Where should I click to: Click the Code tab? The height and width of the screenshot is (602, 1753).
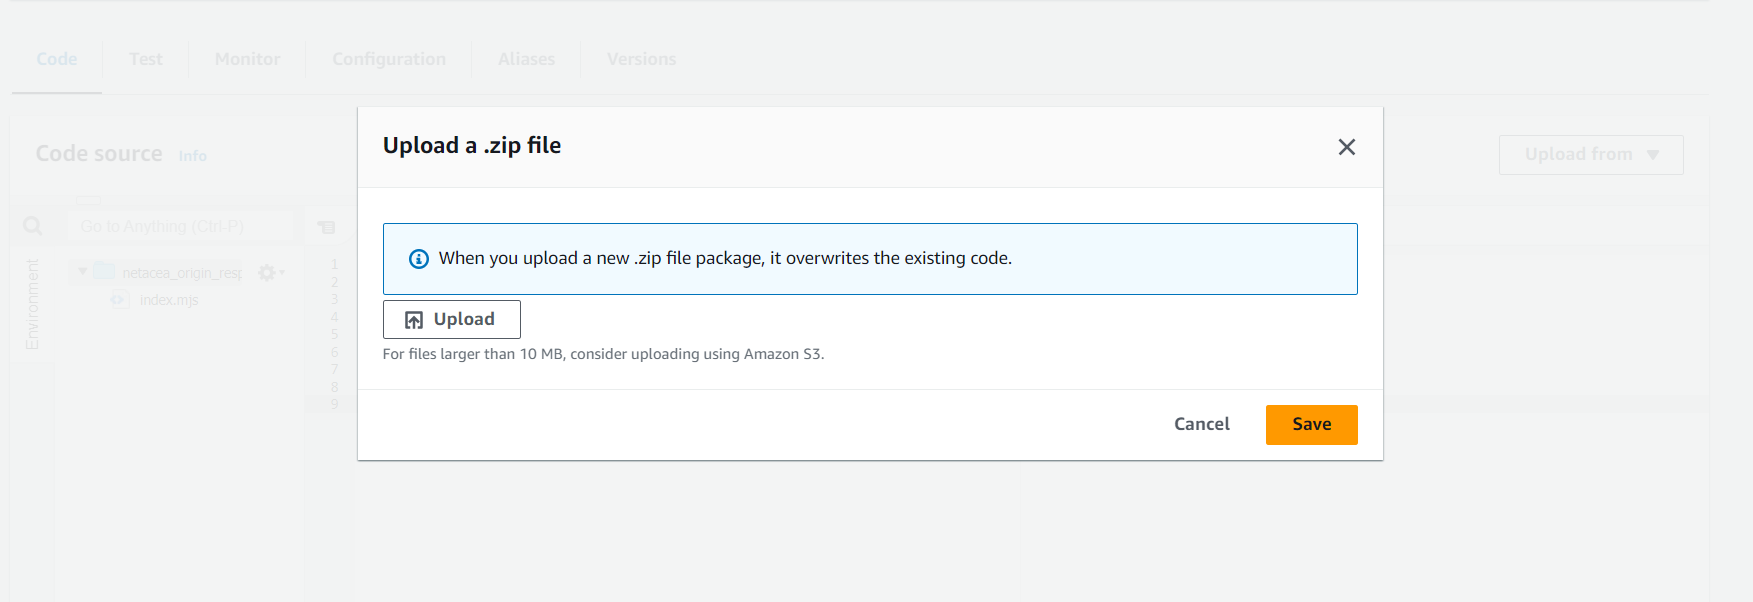tap(57, 59)
